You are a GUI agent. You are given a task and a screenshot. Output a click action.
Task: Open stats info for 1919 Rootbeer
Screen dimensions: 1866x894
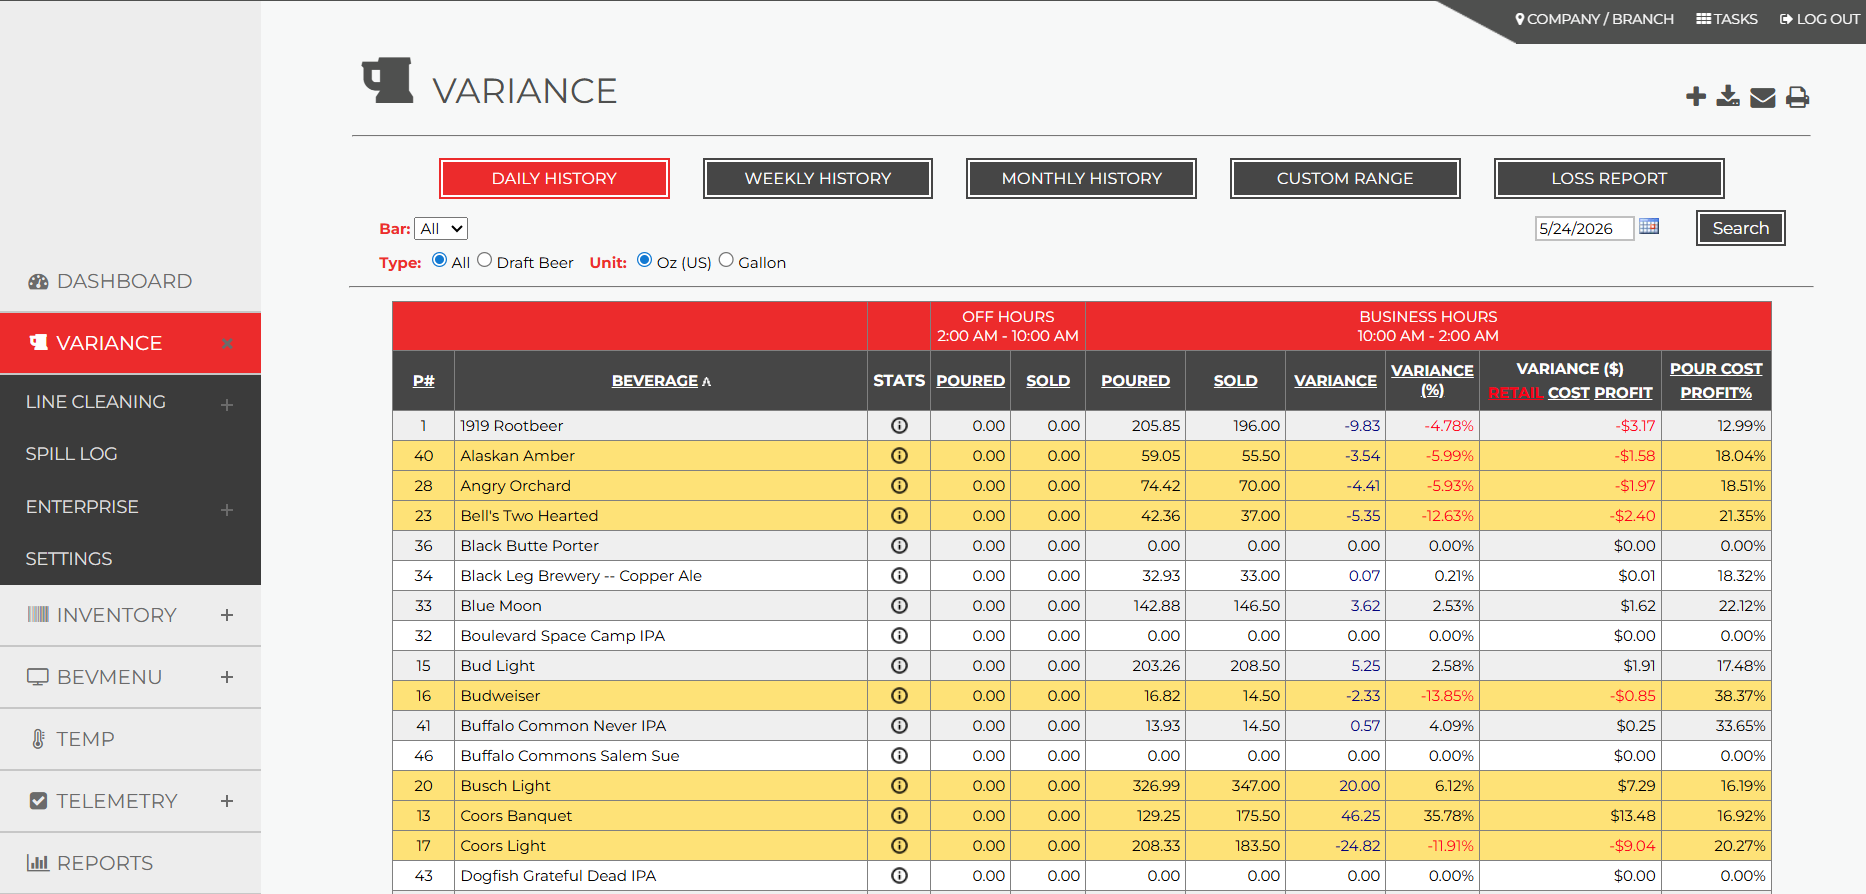[899, 426]
